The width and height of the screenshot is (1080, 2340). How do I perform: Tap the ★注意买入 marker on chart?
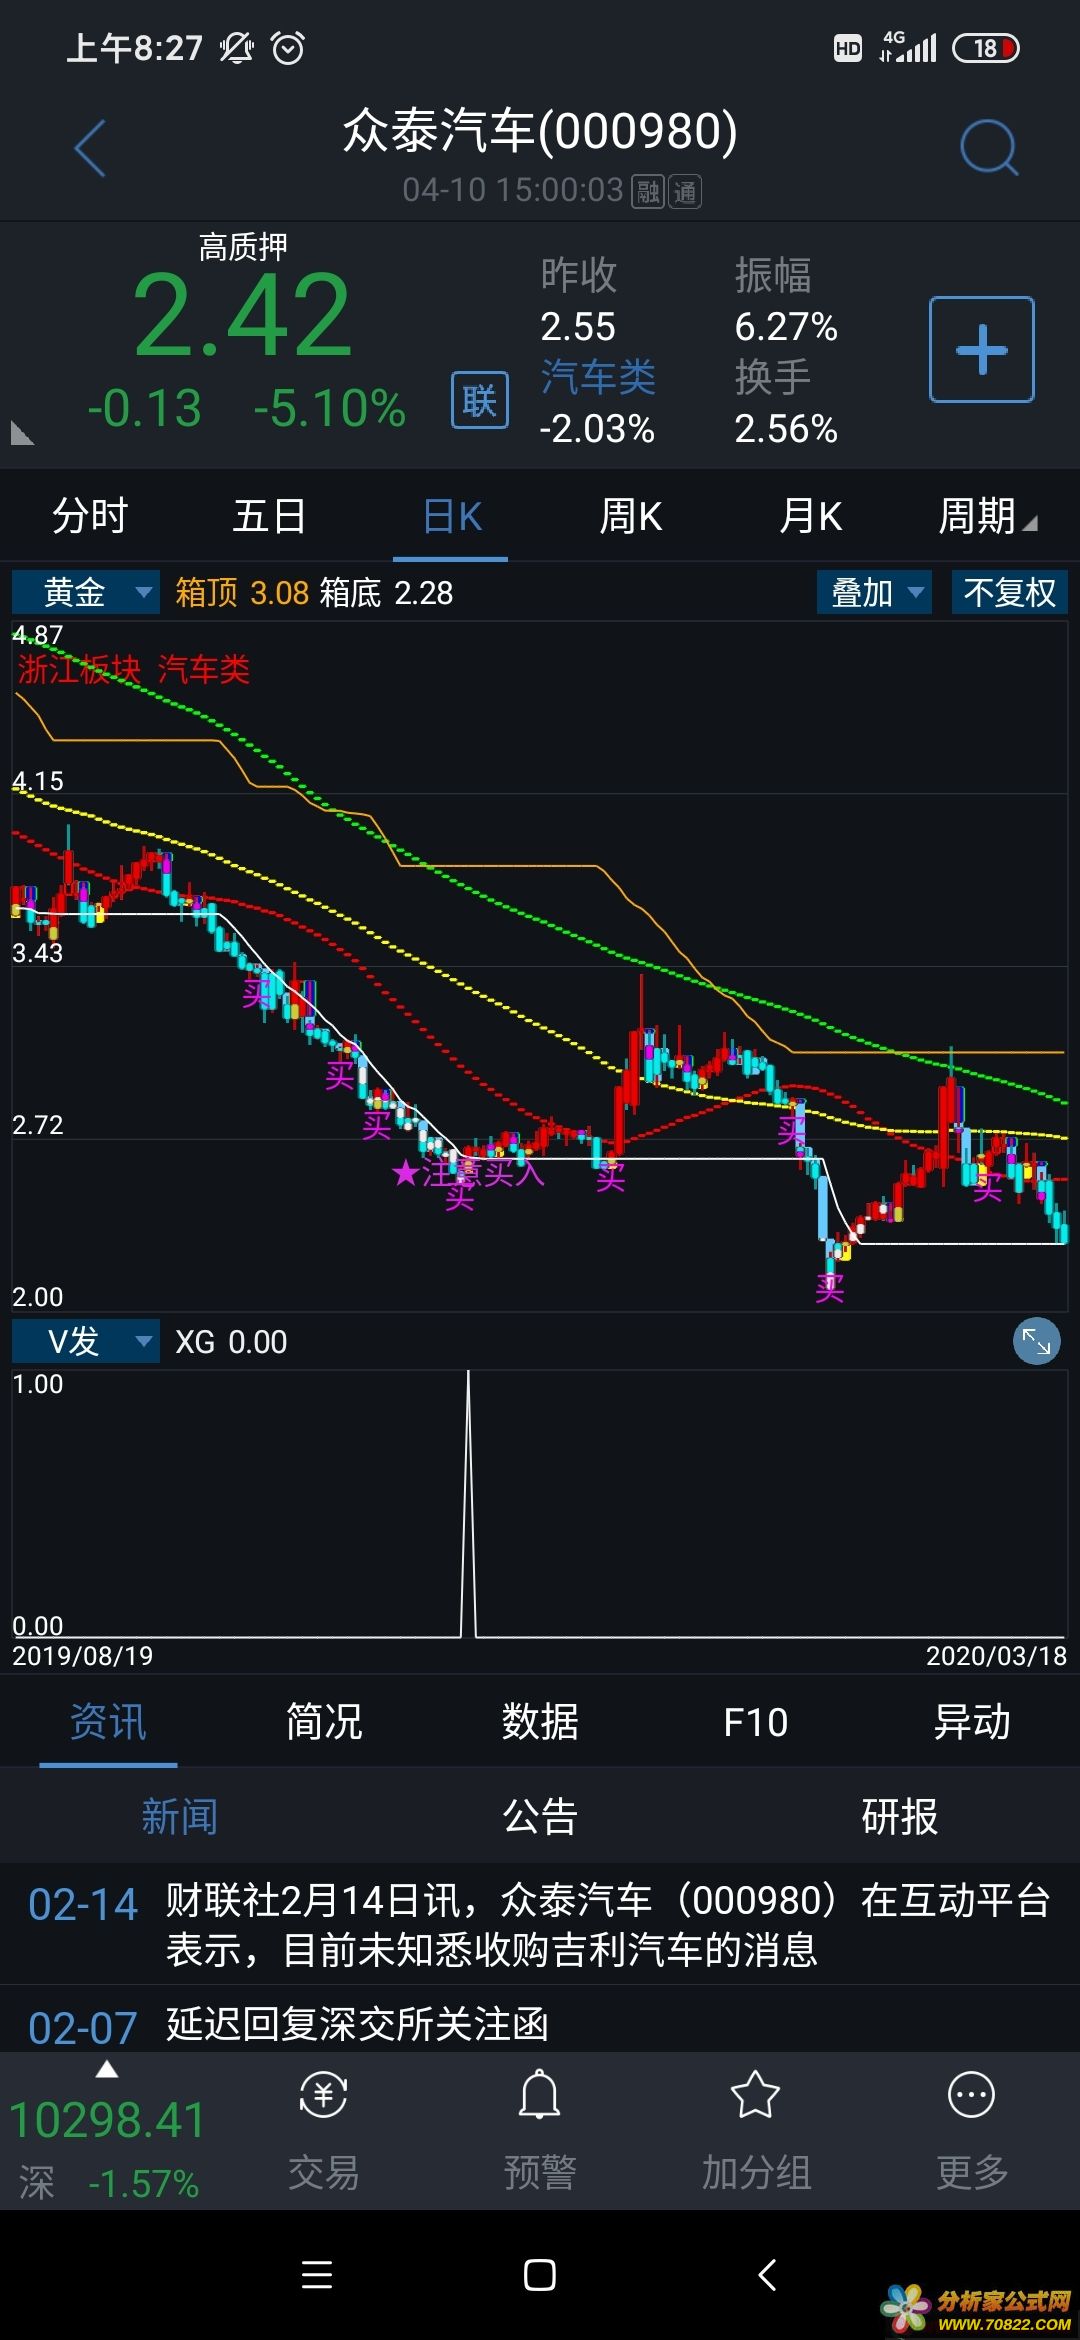[468, 1173]
